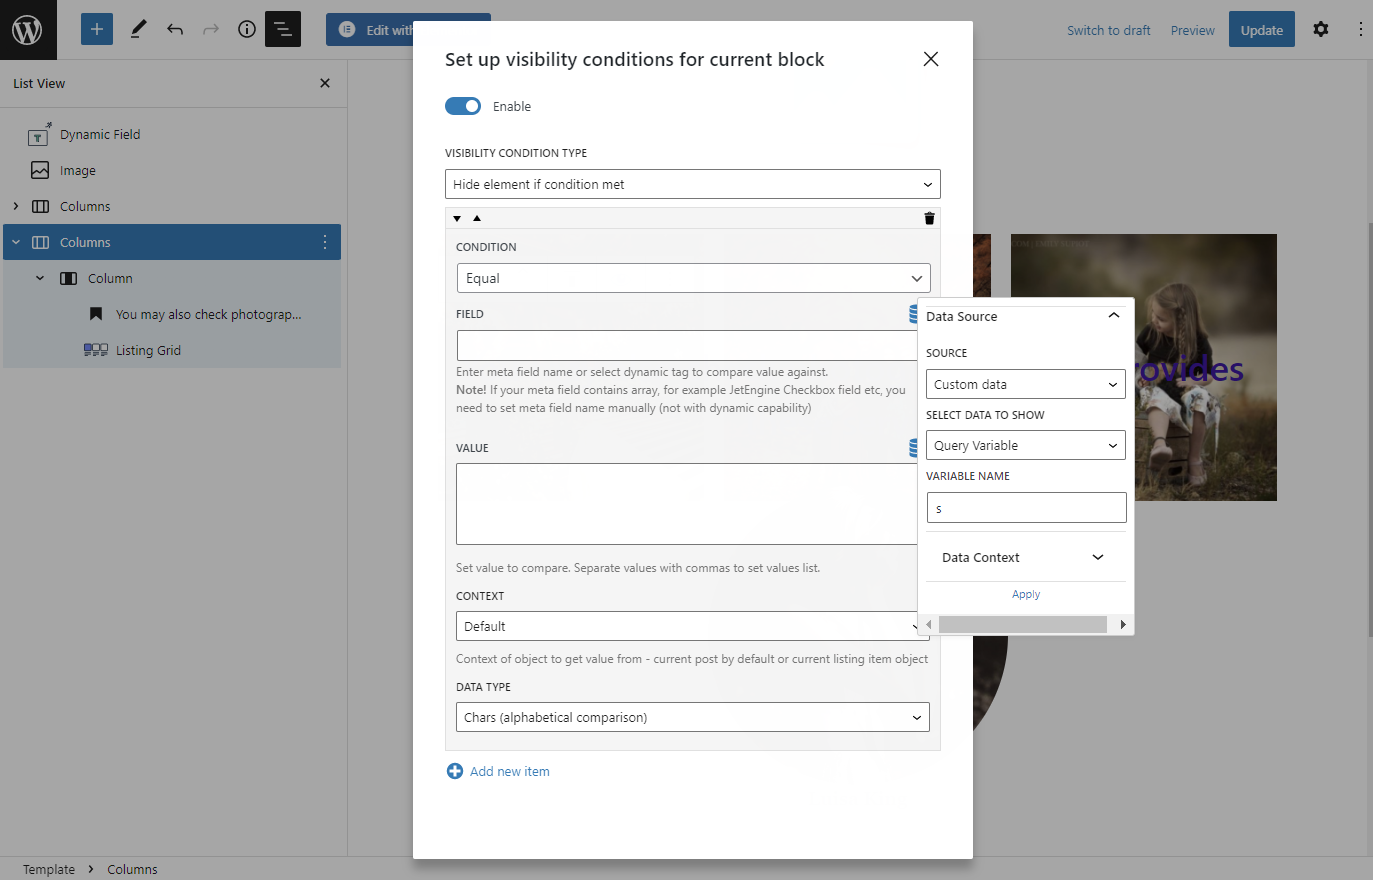Click the Preview button
This screenshot has width=1373, height=880.
pos(1193,30)
